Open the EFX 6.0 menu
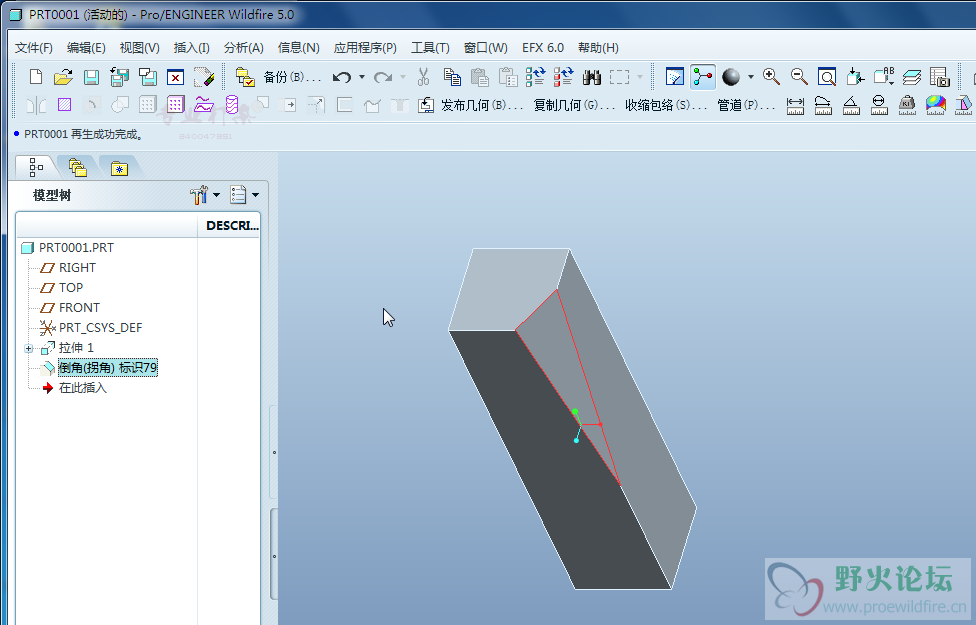The height and width of the screenshot is (625, 976). point(543,48)
